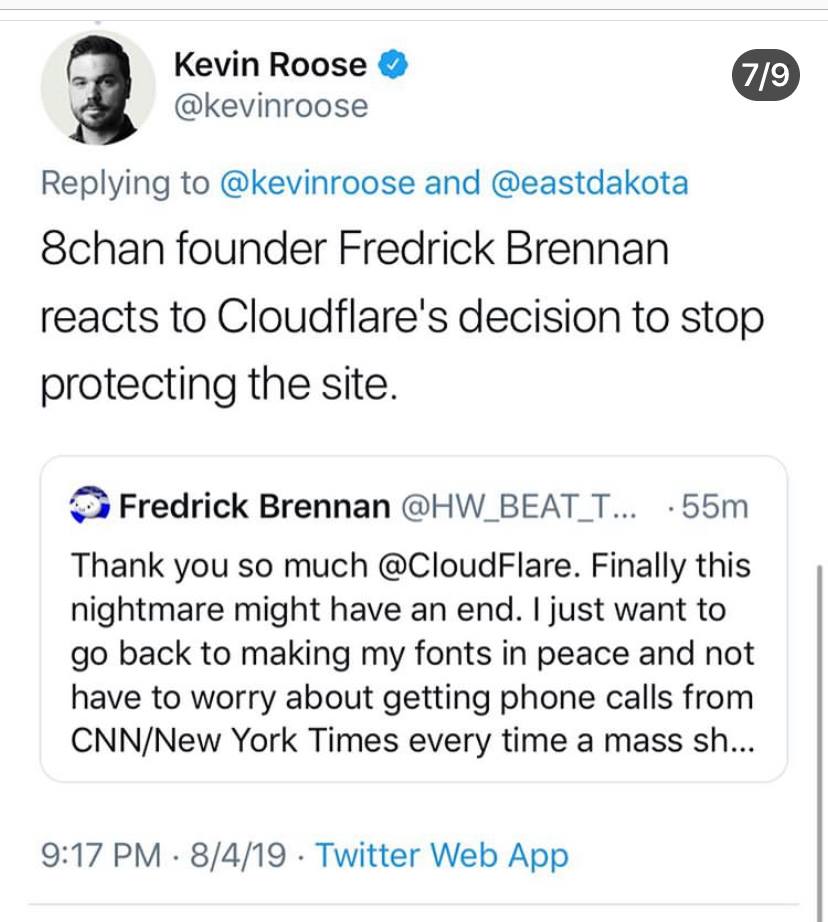Image resolution: width=828 pixels, height=922 pixels.
Task: Click Kevin Roose's profile photo
Action: pyautogui.click(x=98, y=88)
